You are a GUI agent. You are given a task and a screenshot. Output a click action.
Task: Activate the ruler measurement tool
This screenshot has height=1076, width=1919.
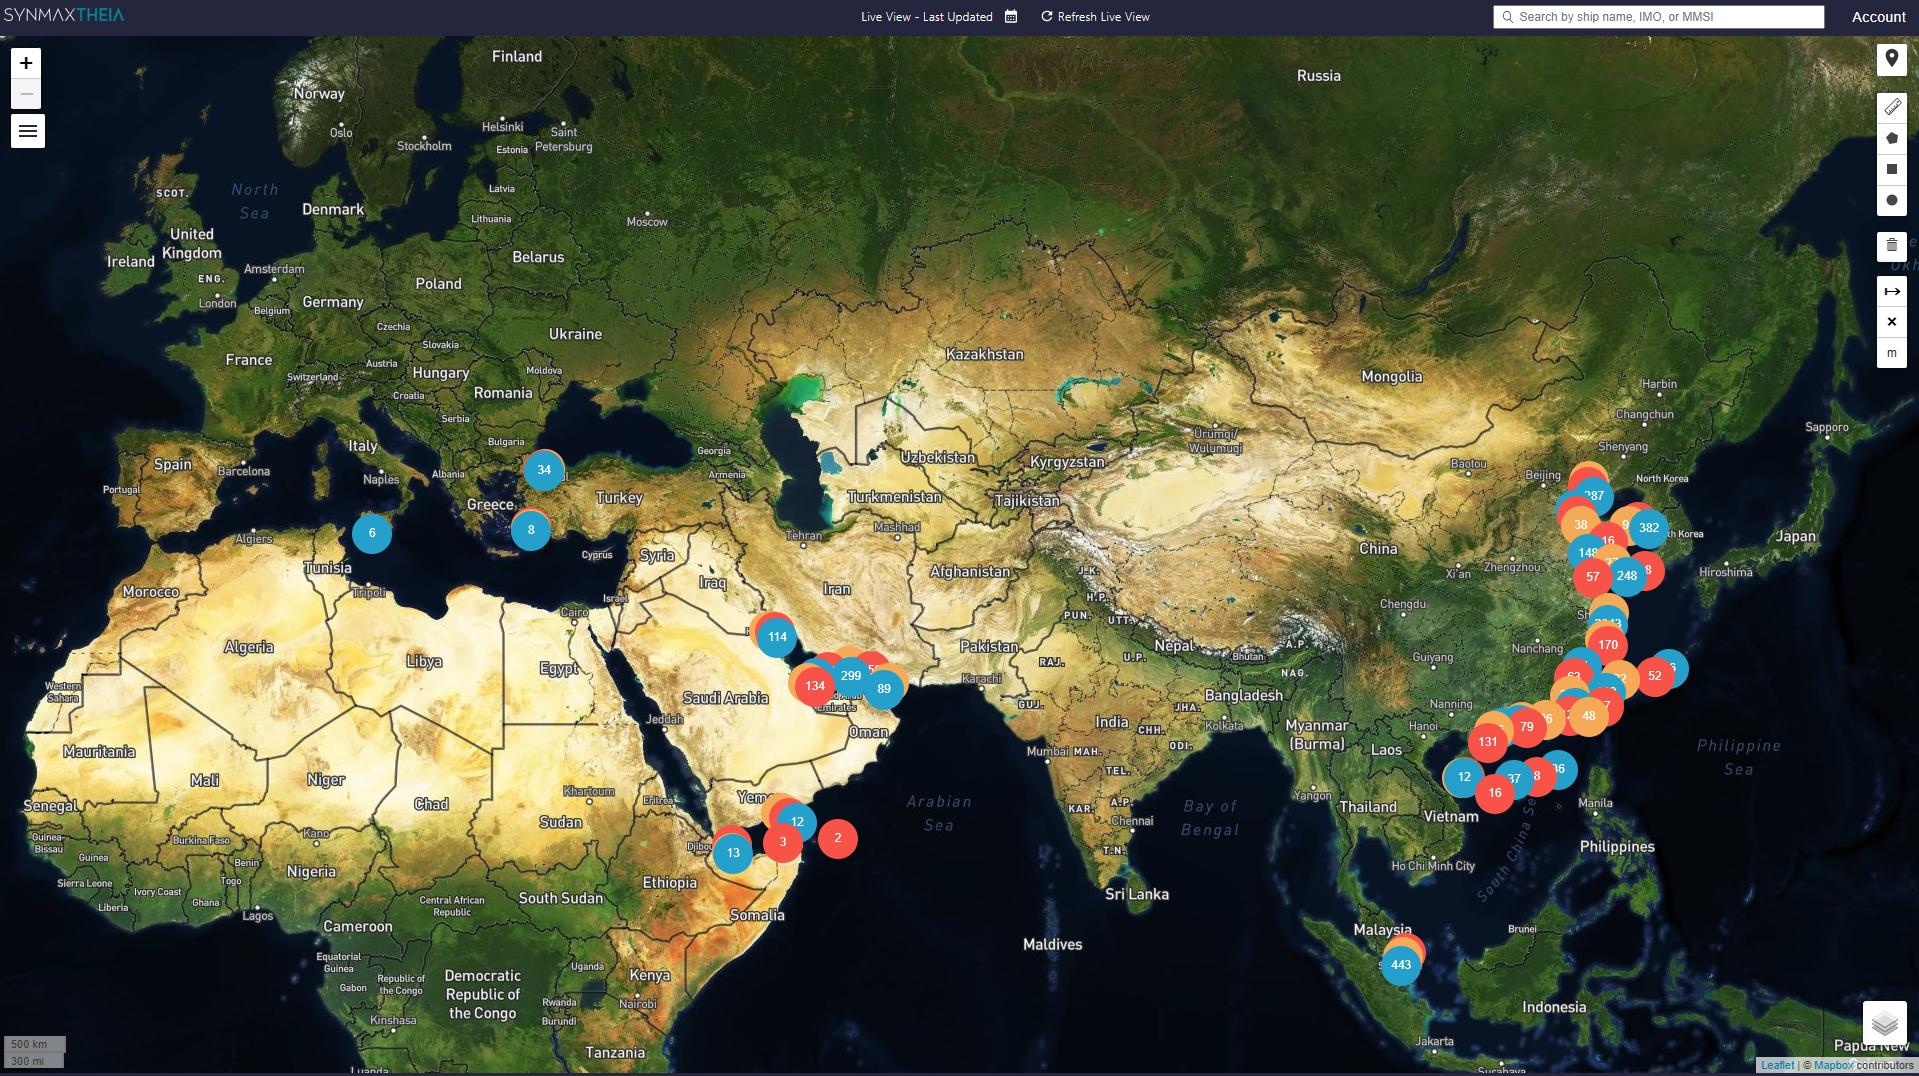click(1891, 107)
